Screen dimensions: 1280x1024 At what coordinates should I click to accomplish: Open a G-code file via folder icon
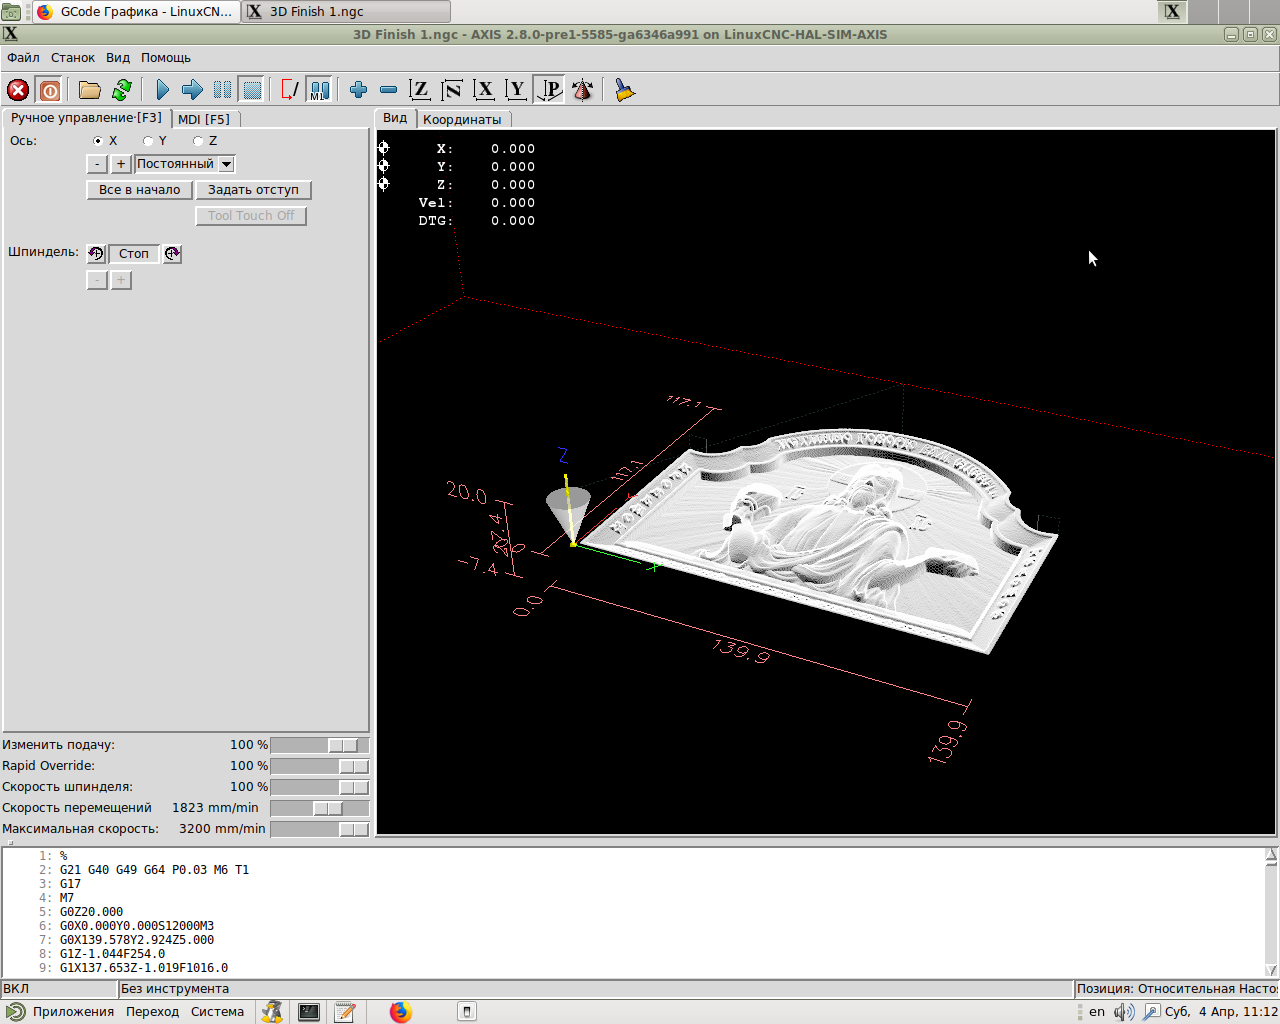click(x=90, y=90)
